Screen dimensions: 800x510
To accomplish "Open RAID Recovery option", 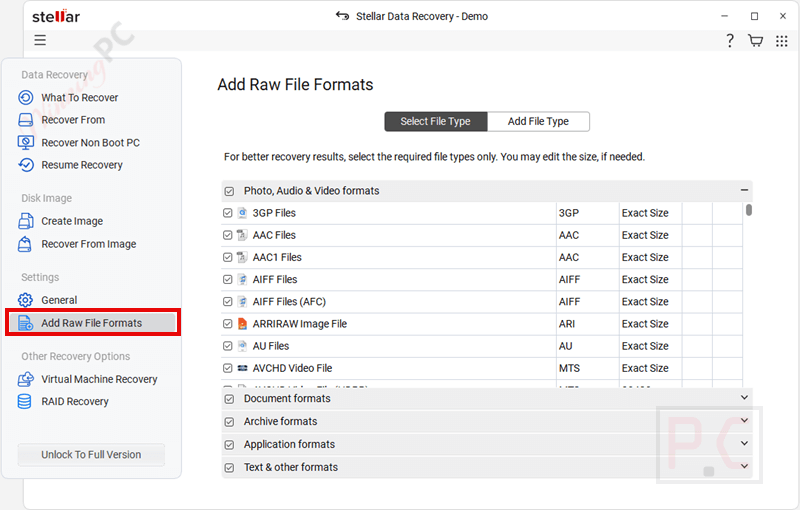I will point(75,402).
